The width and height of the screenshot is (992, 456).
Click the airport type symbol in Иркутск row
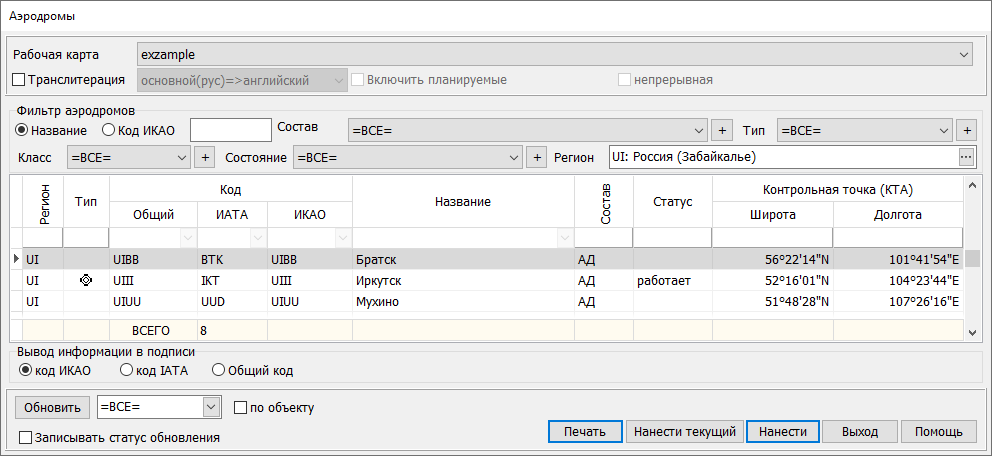click(86, 282)
